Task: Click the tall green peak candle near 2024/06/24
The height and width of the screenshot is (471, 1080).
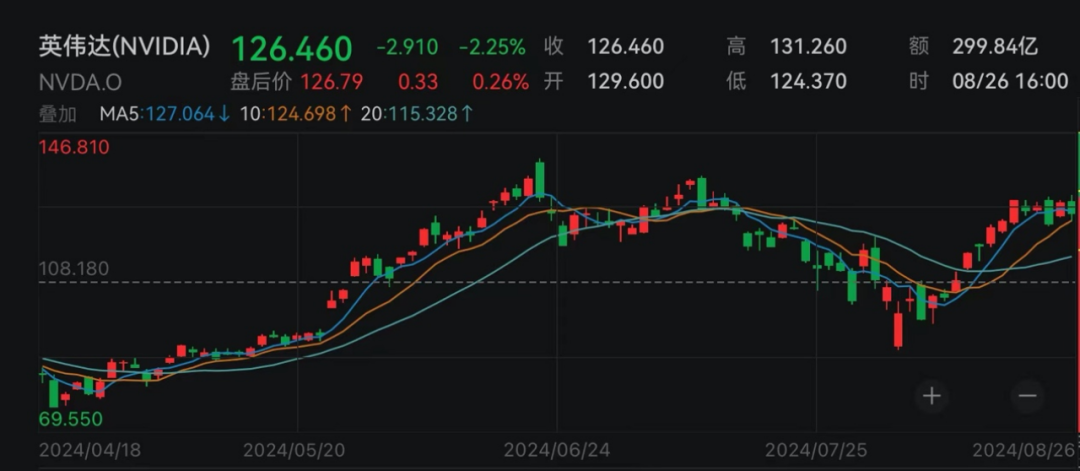Action: pos(540,180)
